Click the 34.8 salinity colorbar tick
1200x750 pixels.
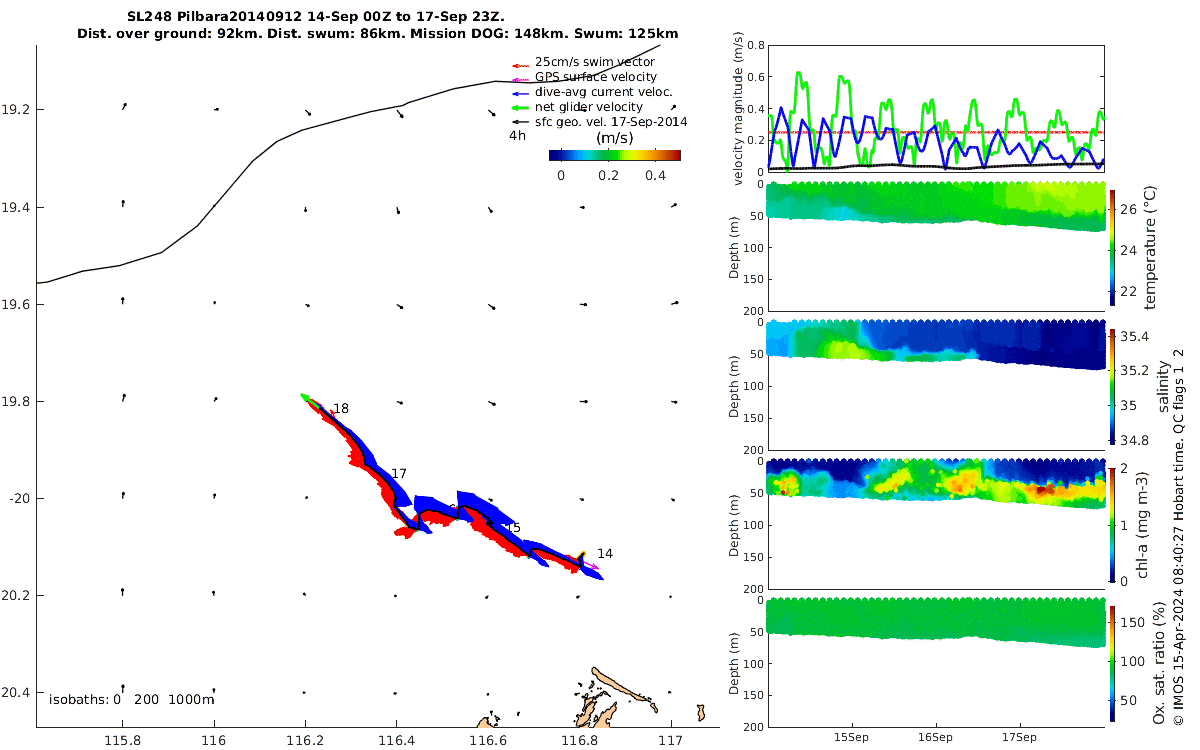coord(1134,440)
